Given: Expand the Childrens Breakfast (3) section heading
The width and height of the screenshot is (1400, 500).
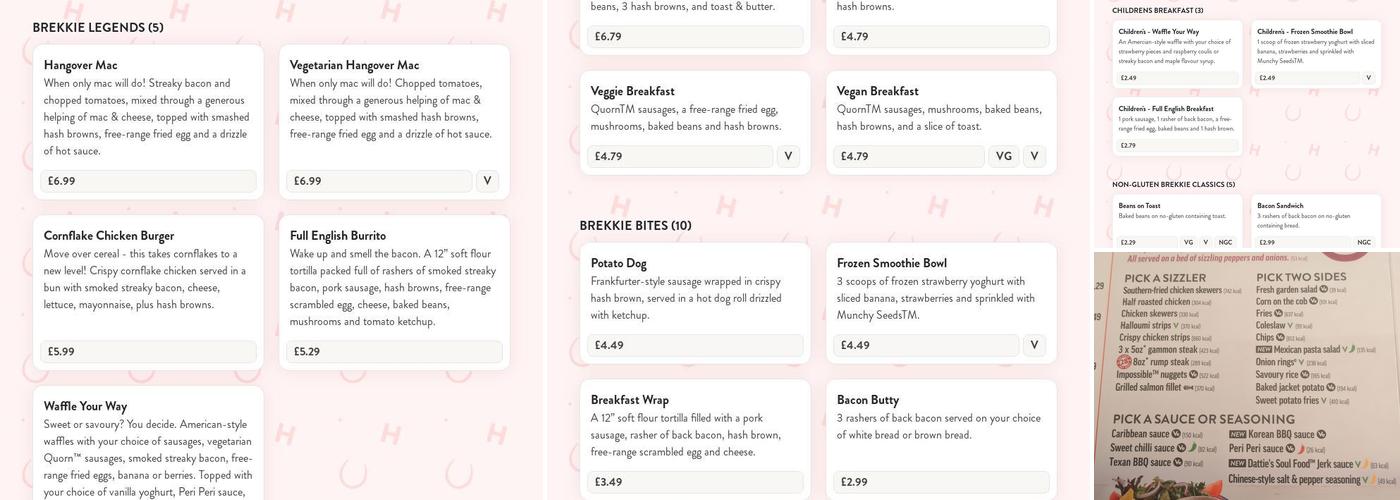Looking at the screenshot, I should coord(1157,11).
